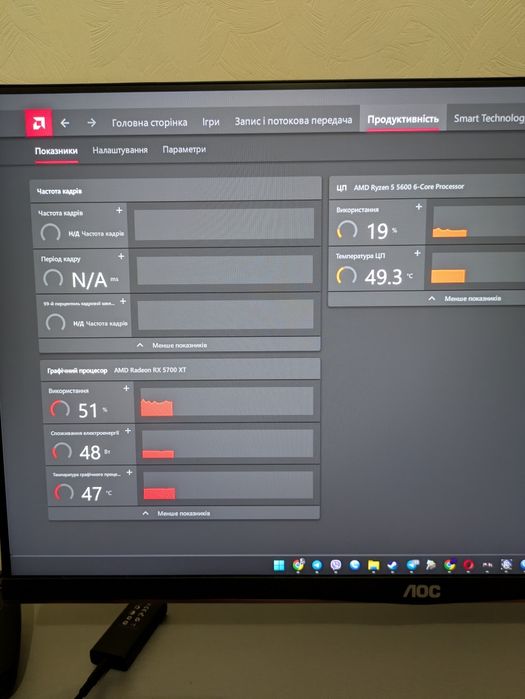Viewport: 525px width, 699px height.
Task: Switch to the Налаштування sub-tab
Action: (120, 150)
